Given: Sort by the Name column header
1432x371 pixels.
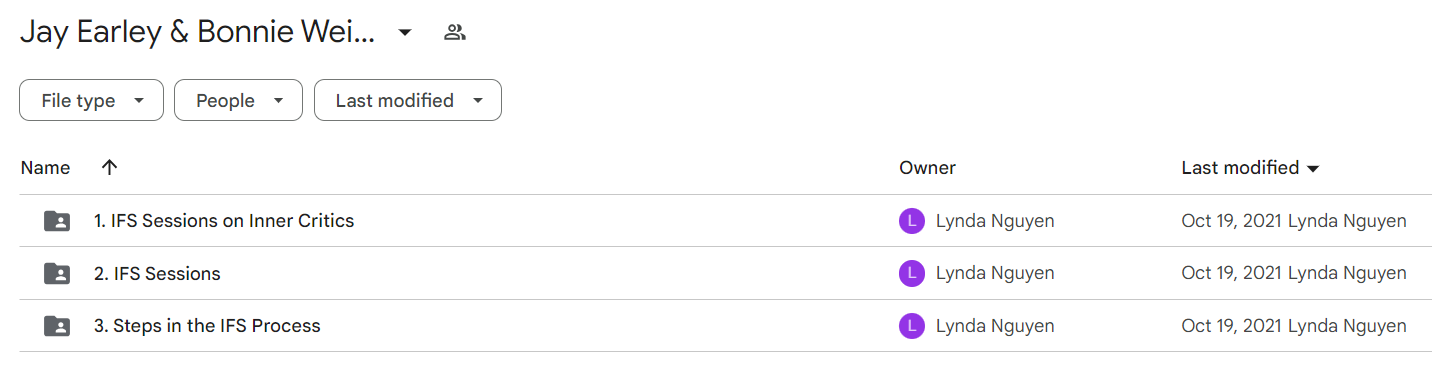Looking at the screenshot, I should click(45, 168).
